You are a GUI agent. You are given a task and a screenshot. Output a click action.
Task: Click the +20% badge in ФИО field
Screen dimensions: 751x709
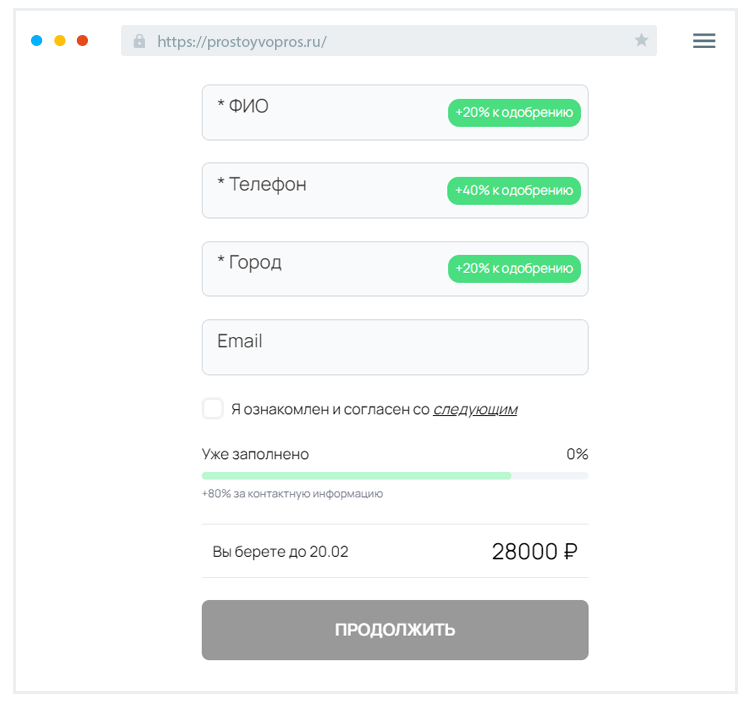click(514, 113)
